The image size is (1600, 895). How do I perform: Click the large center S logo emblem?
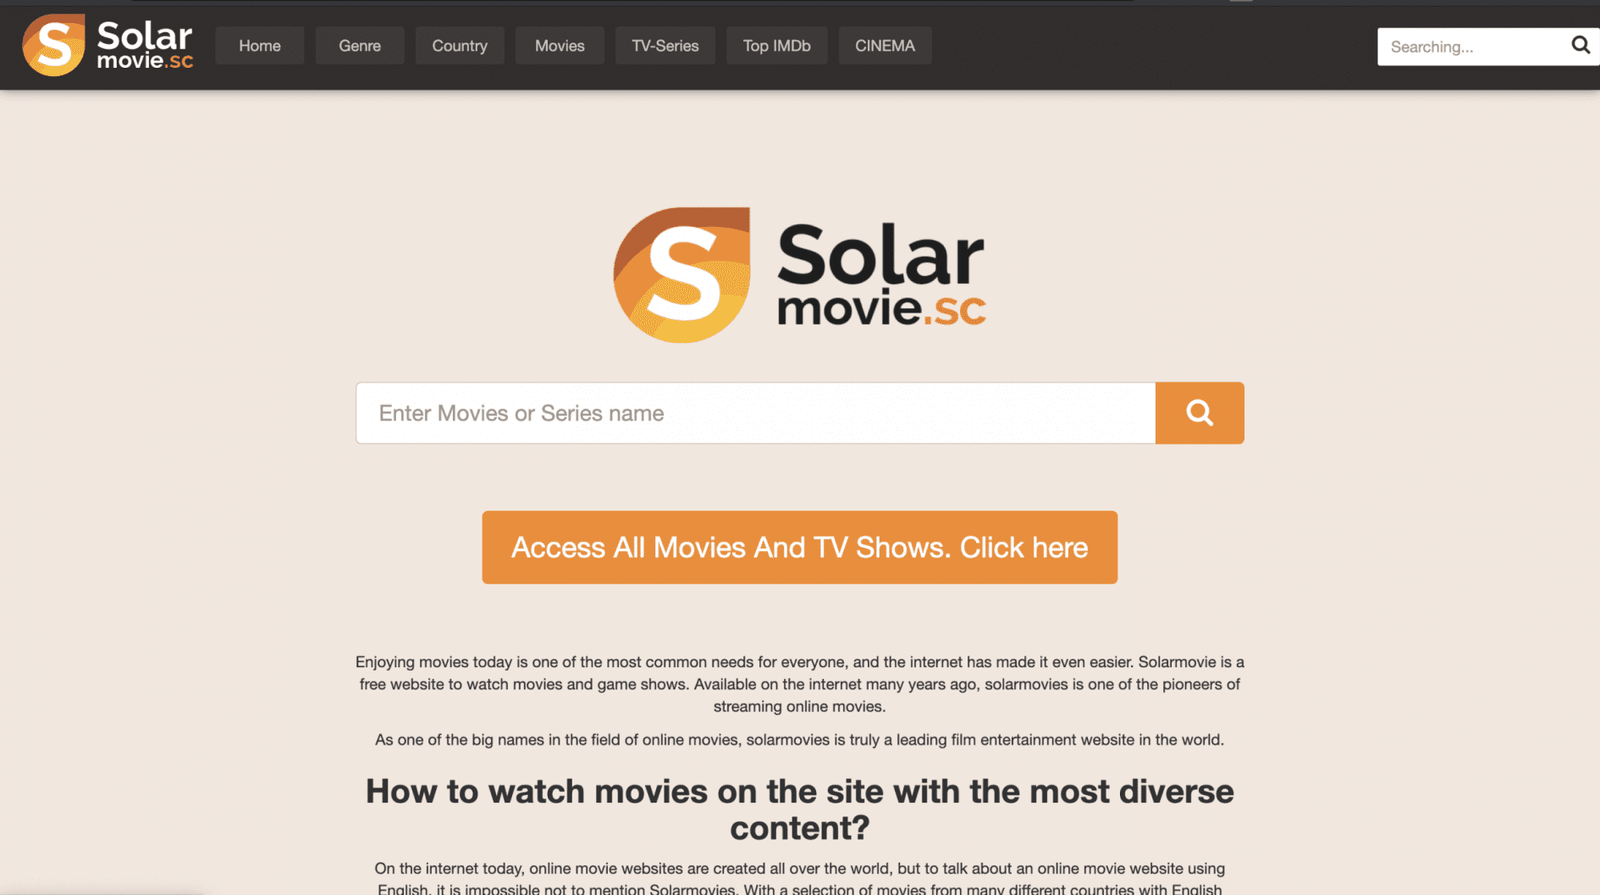click(682, 275)
